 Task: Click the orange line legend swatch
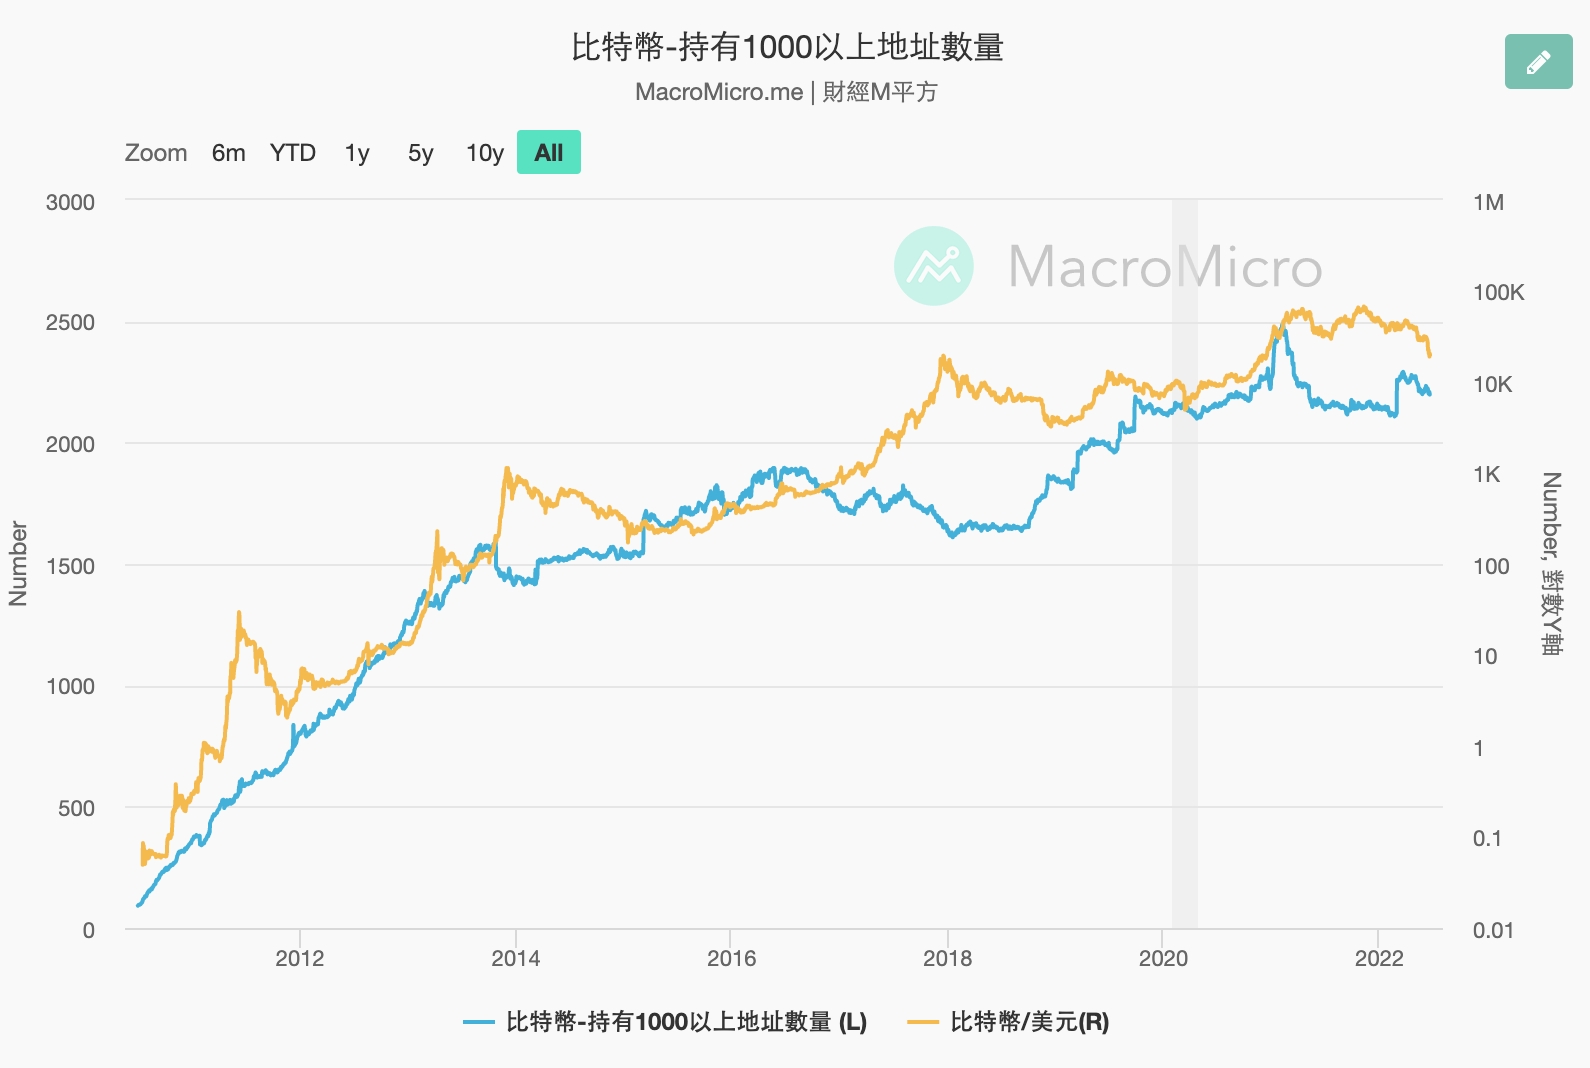(923, 1022)
